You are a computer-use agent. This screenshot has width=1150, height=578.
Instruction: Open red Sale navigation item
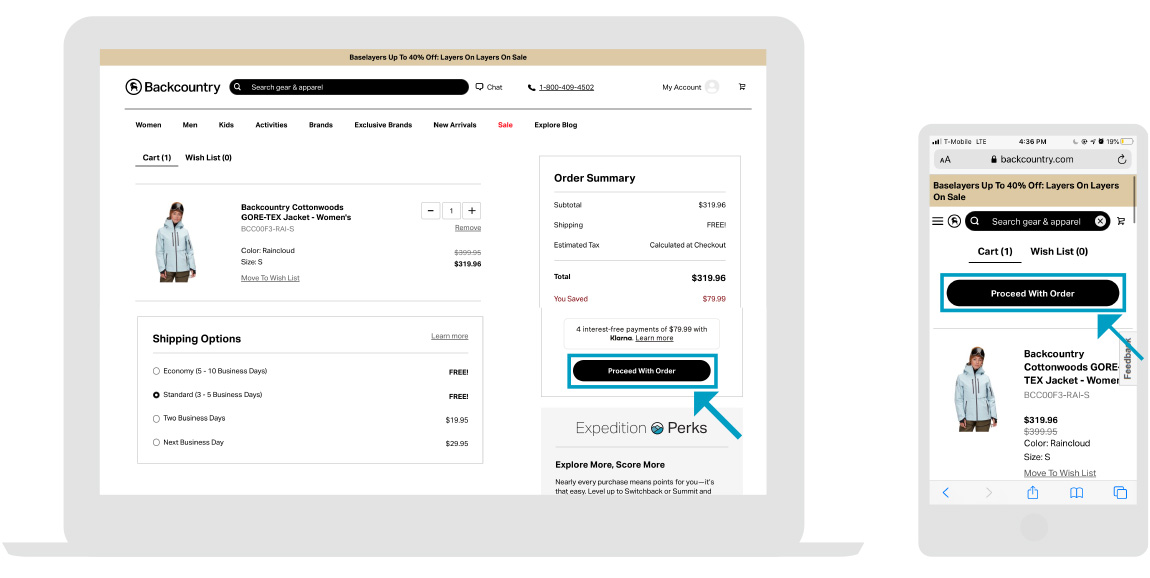pyautogui.click(x=505, y=125)
